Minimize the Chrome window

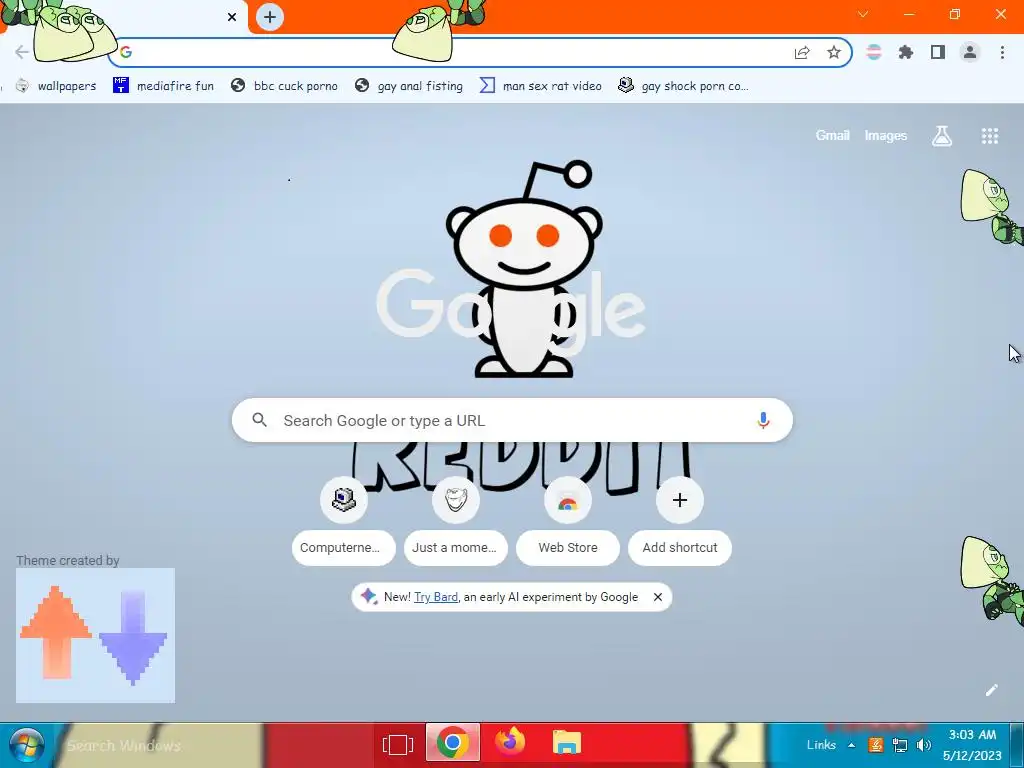point(909,14)
